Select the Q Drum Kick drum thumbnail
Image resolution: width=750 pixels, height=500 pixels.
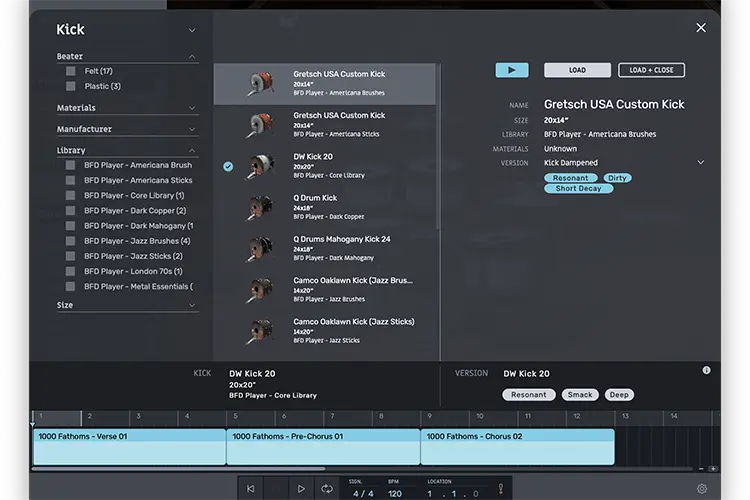(261, 207)
